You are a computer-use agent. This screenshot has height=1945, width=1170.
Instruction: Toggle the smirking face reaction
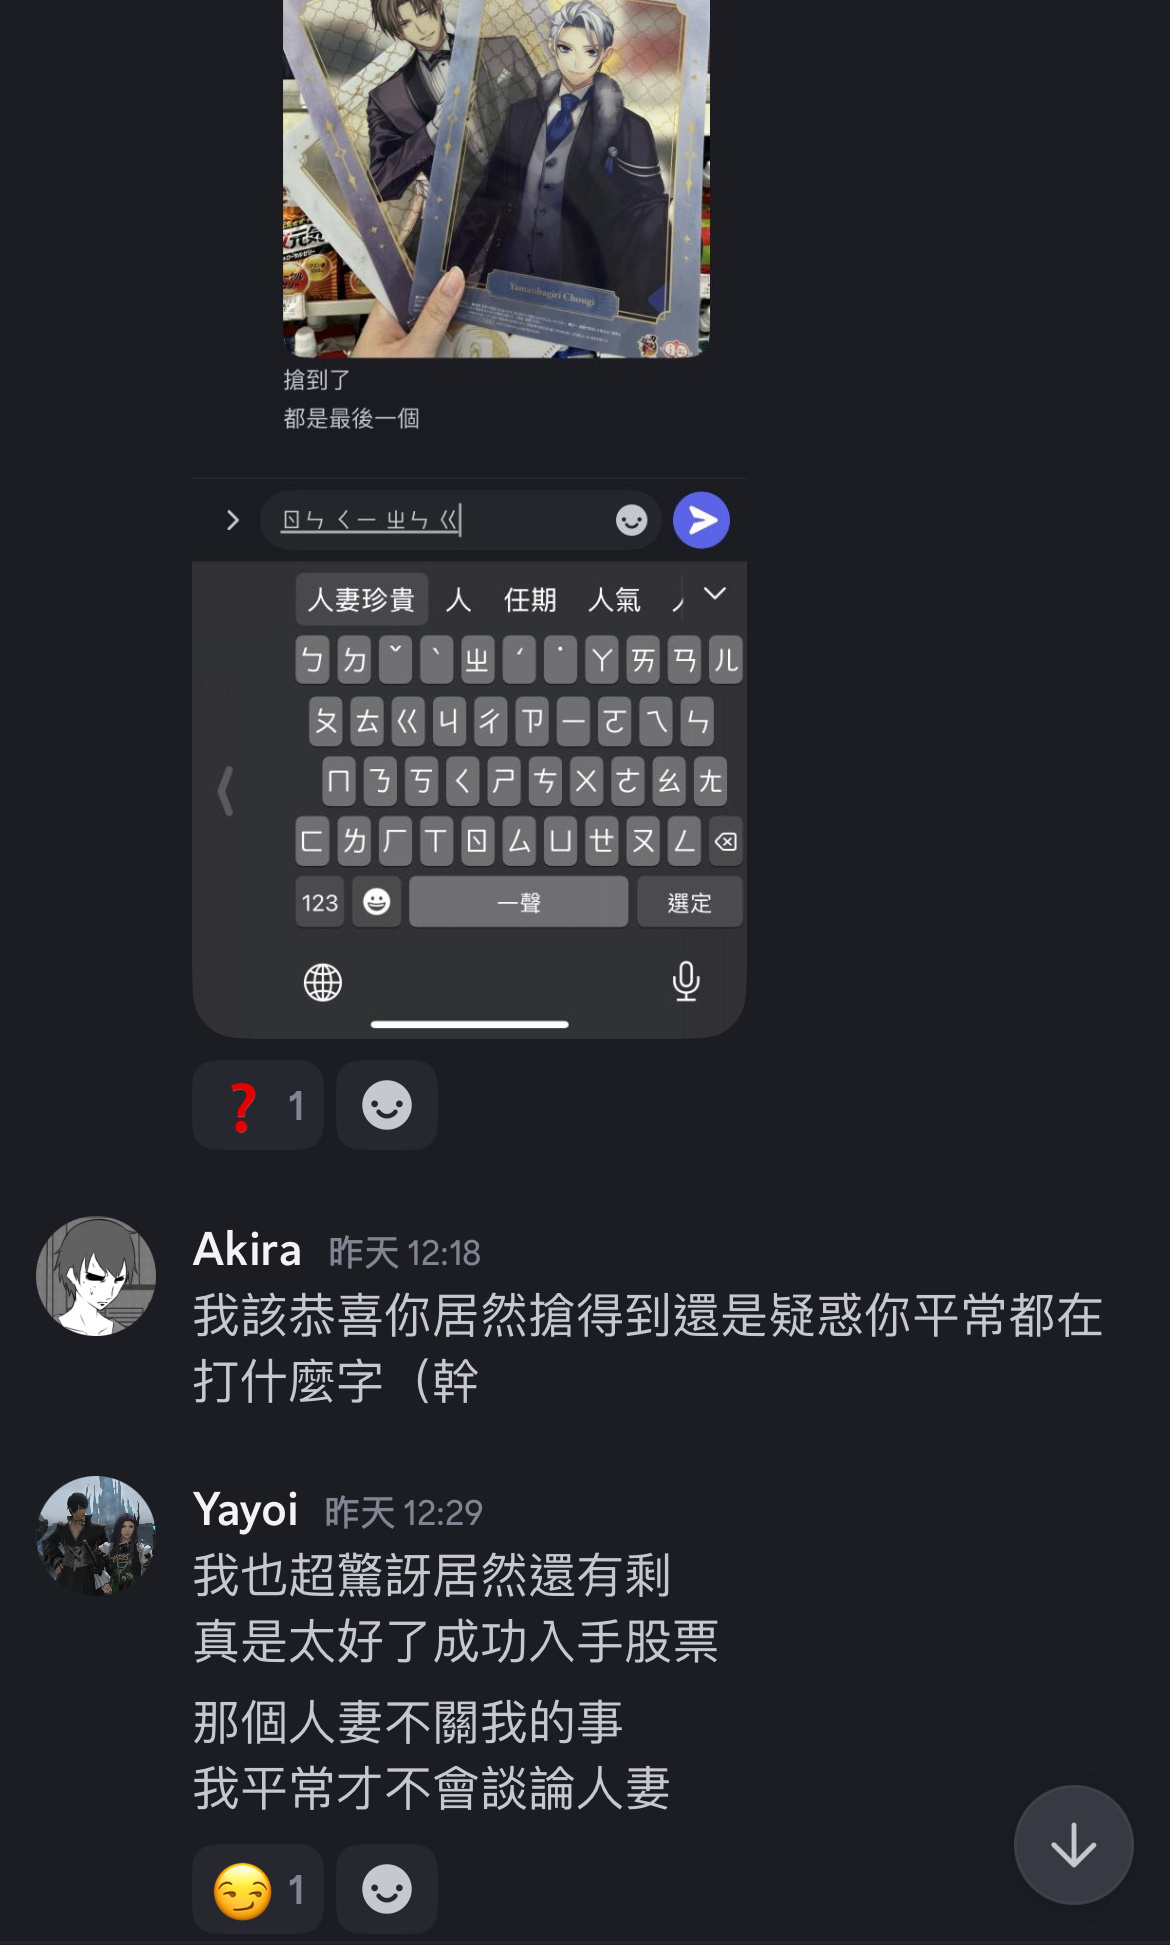[x=258, y=1889]
